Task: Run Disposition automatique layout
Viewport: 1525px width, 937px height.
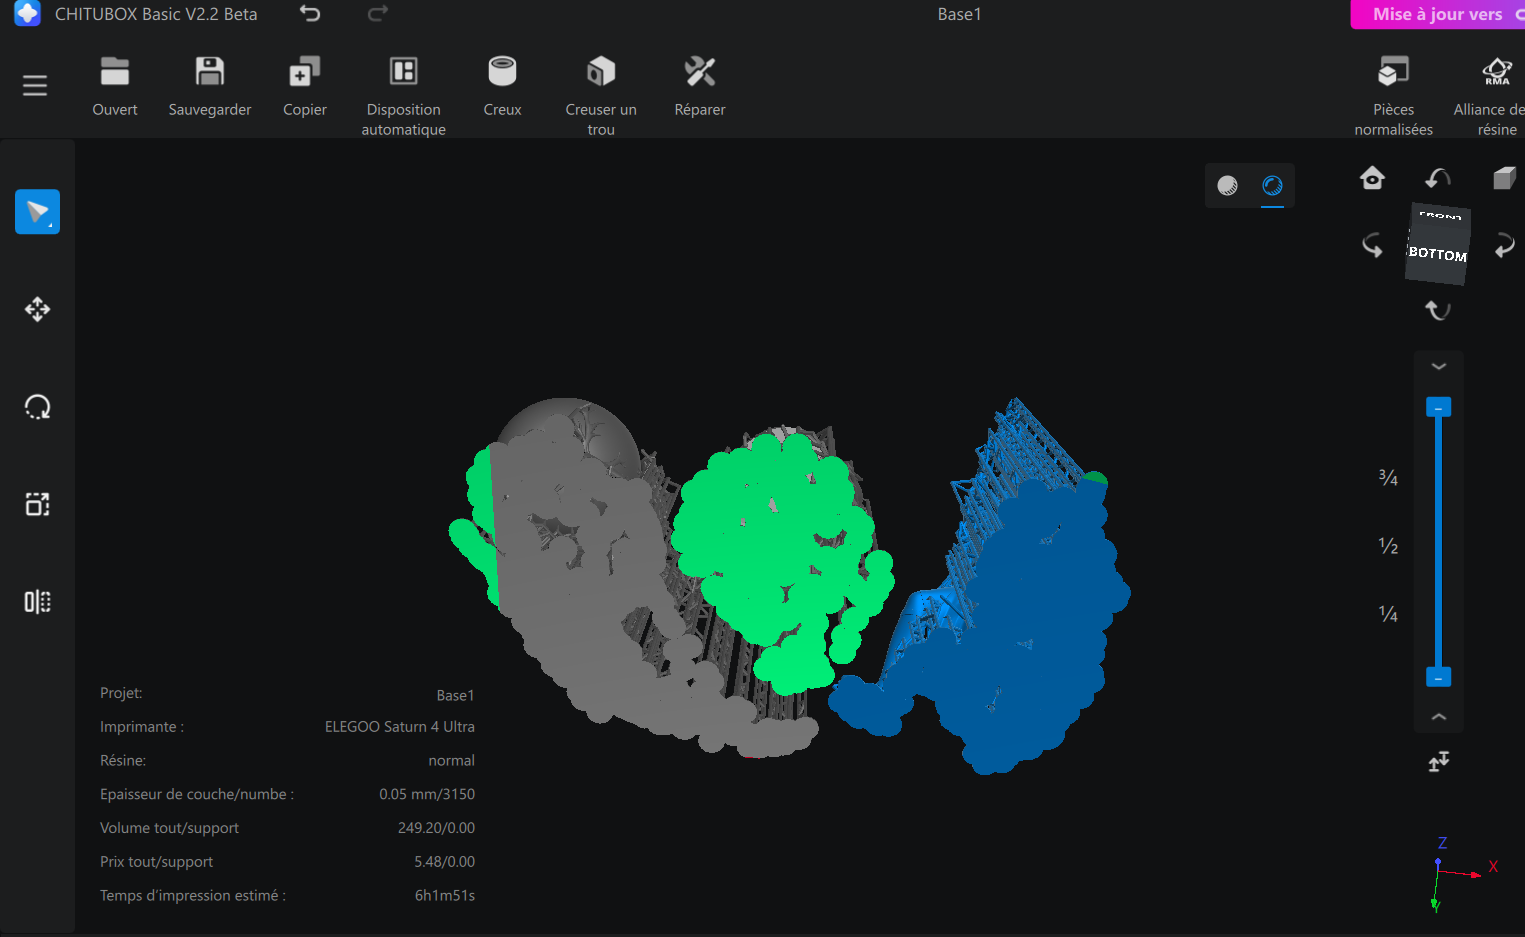Action: tap(404, 72)
